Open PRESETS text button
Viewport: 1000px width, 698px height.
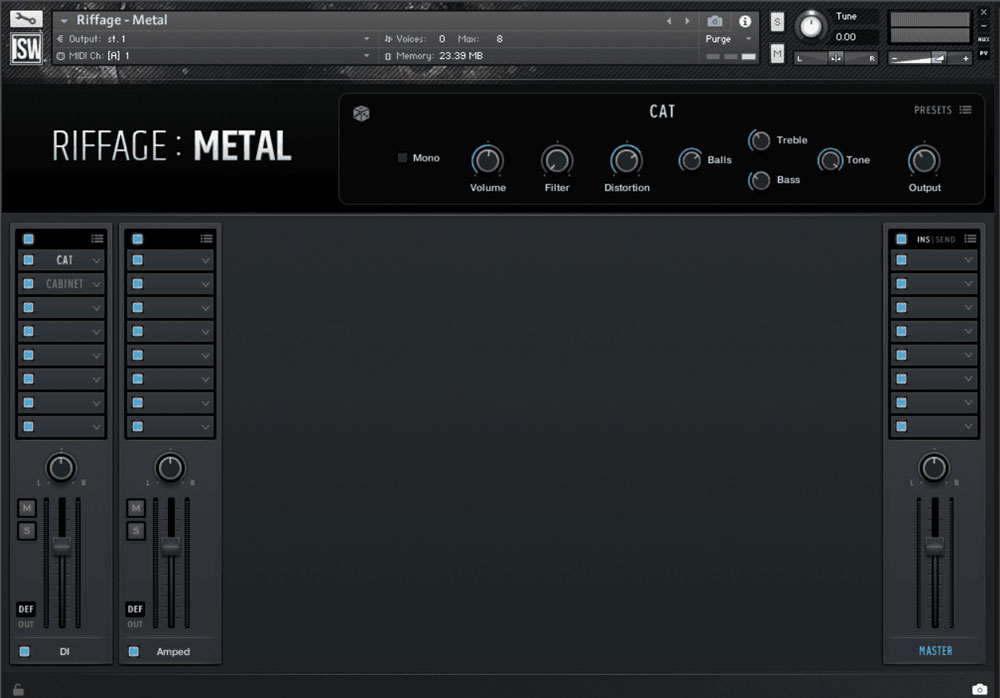932,110
